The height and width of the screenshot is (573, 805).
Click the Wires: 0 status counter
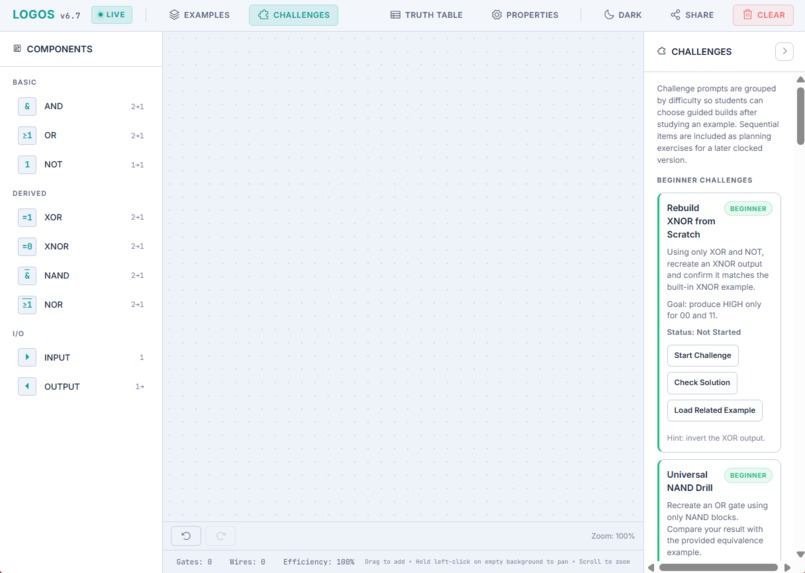[x=247, y=562]
